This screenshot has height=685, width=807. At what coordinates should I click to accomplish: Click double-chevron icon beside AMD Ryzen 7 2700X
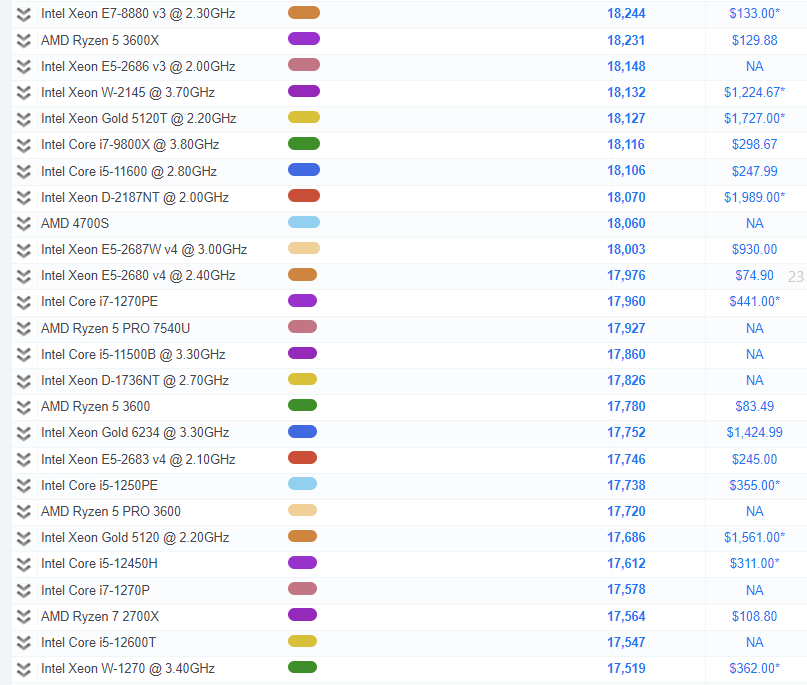click(24, 616)
